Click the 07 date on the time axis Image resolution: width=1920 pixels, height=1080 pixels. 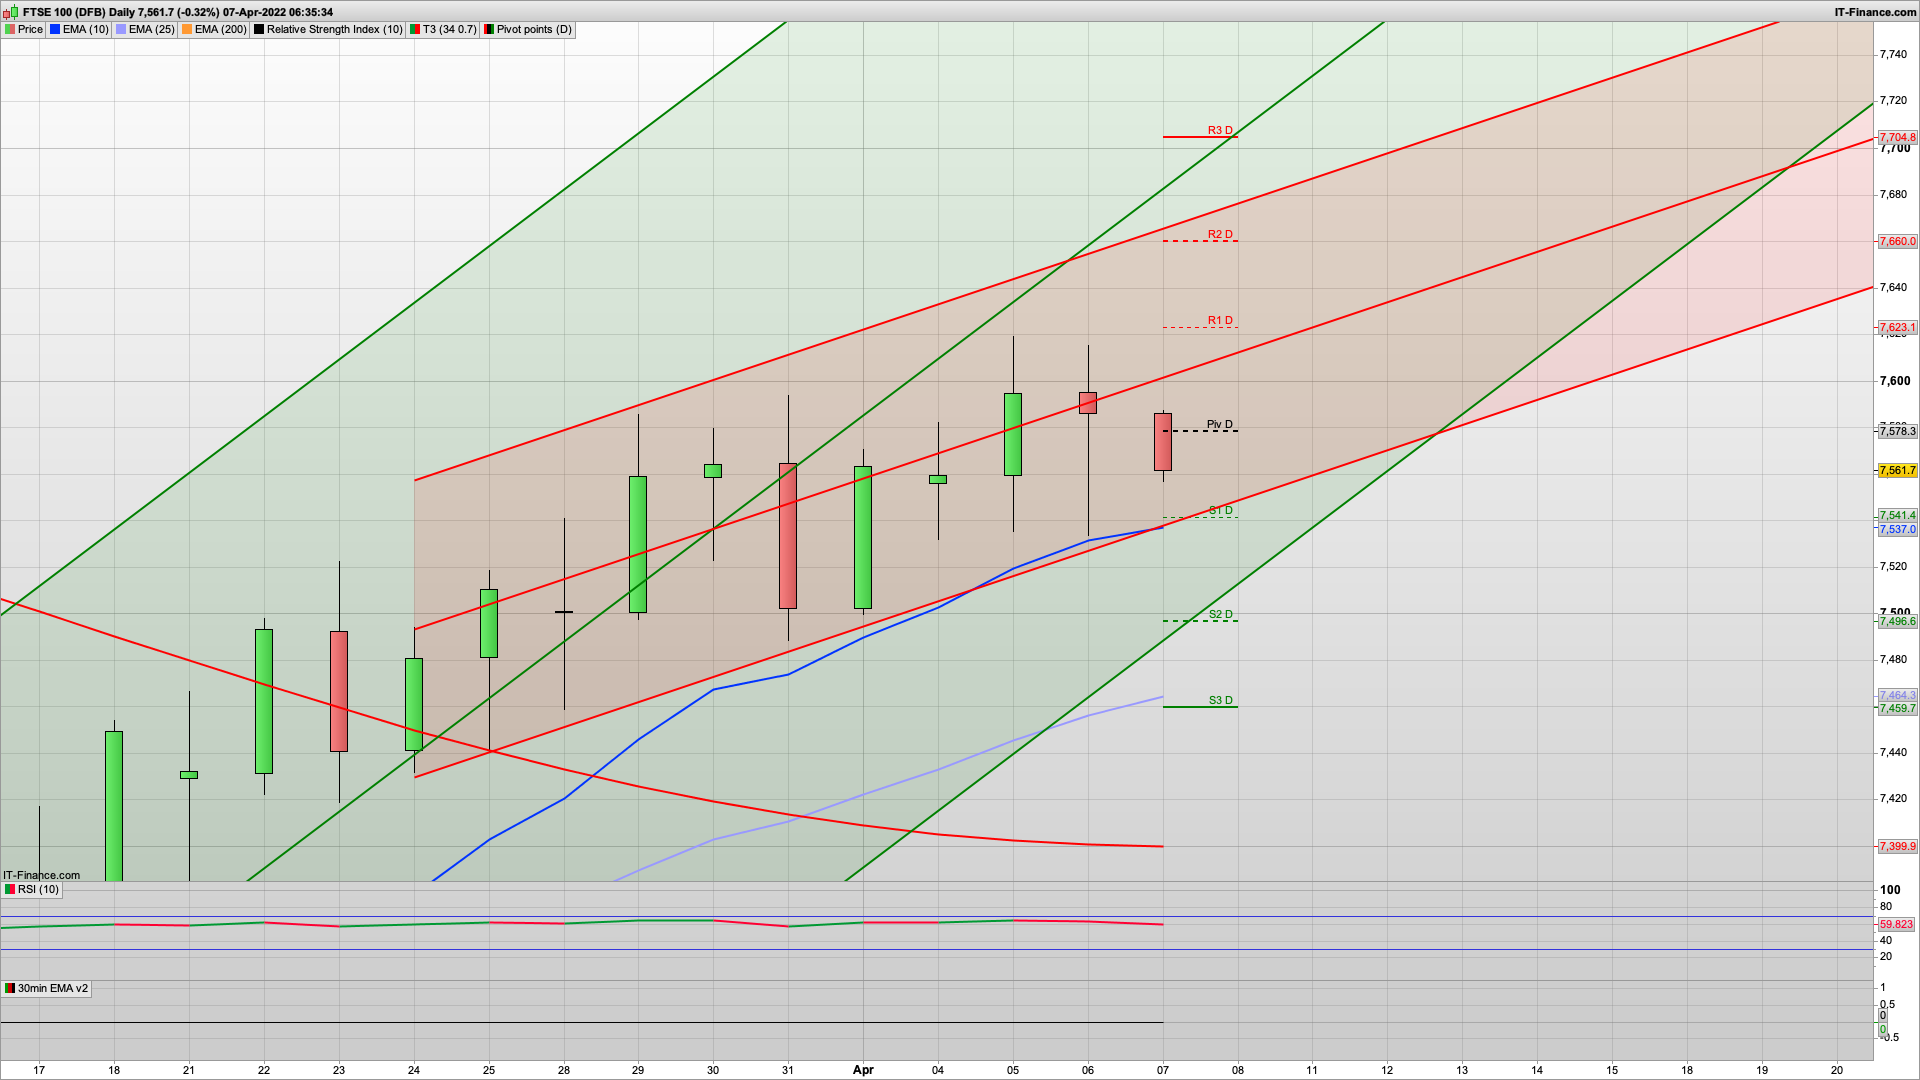[x=1163, y=1070]
